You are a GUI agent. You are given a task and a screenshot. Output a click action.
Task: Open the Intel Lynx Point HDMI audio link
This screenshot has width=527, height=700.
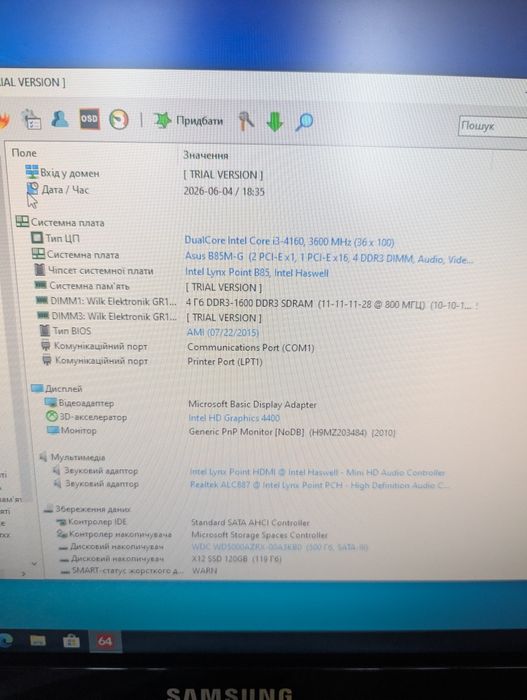[317, 472]
